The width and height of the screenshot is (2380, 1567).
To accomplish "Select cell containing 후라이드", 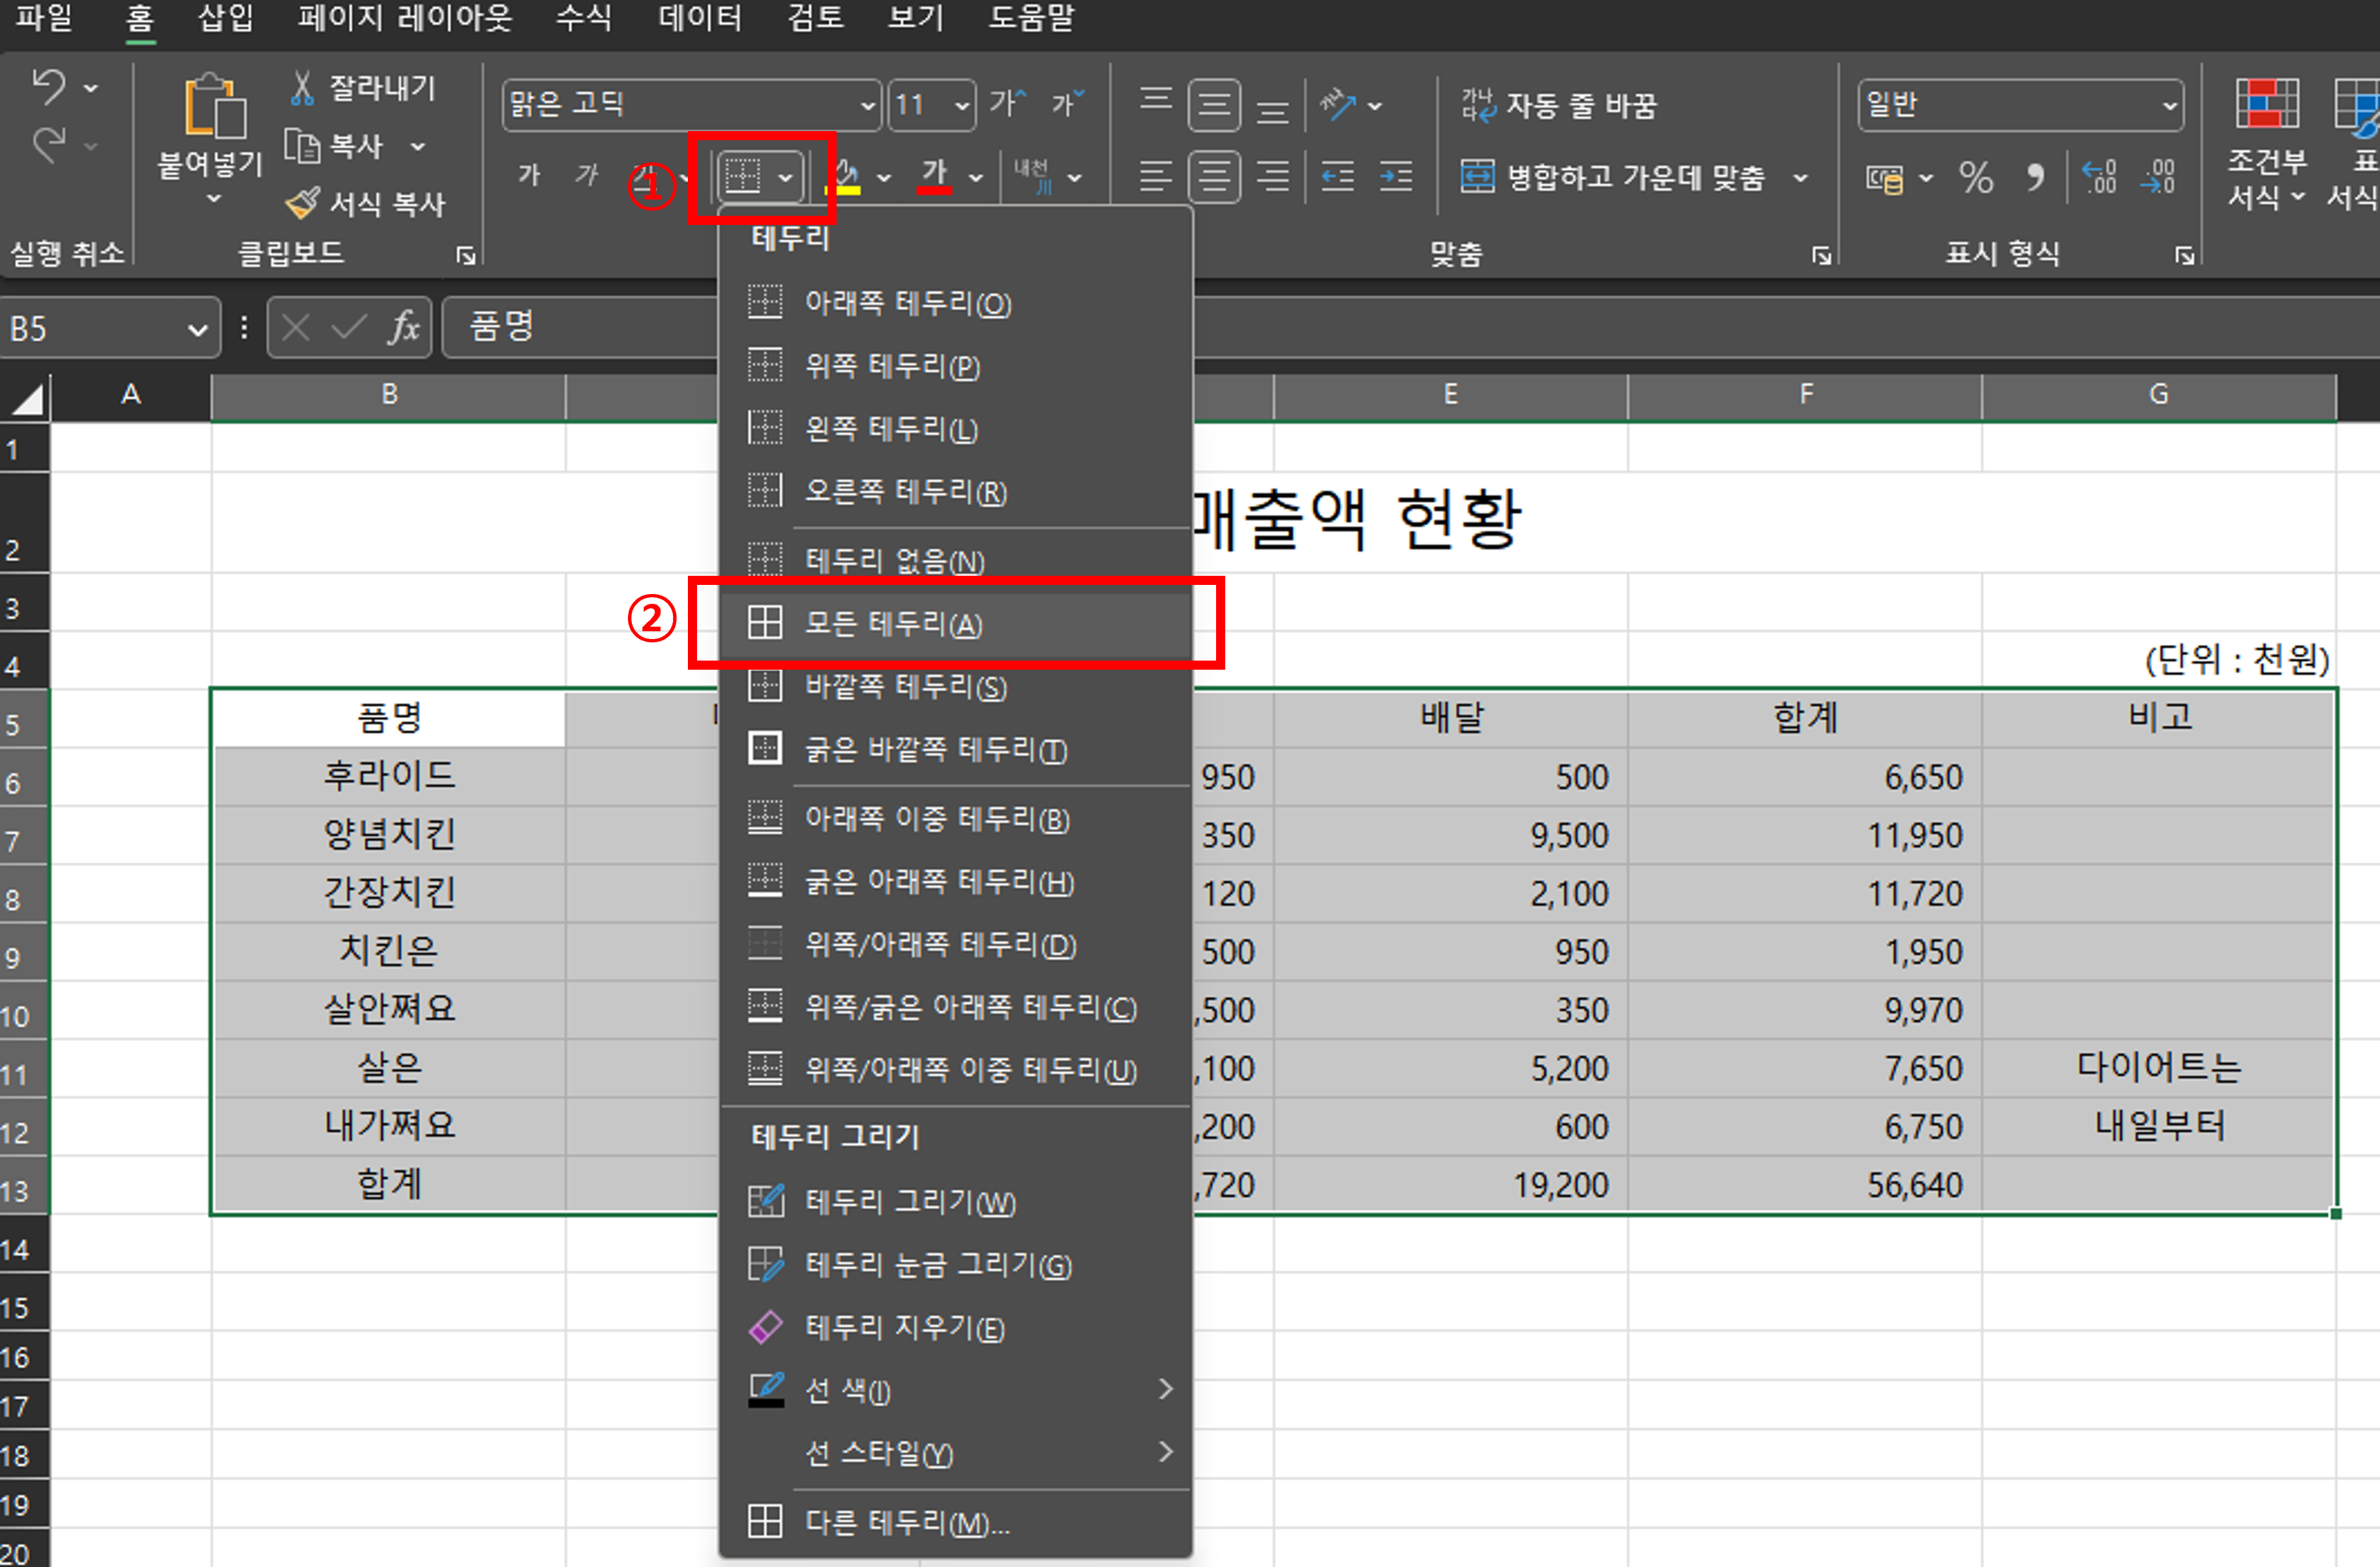I will (x=389, y=776).
